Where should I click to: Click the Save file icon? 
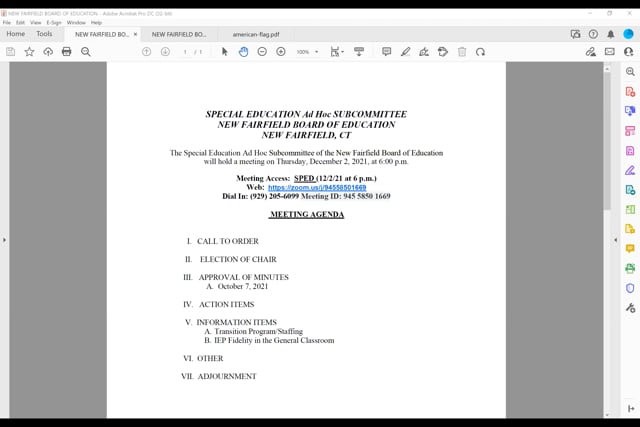pos(11,52)
